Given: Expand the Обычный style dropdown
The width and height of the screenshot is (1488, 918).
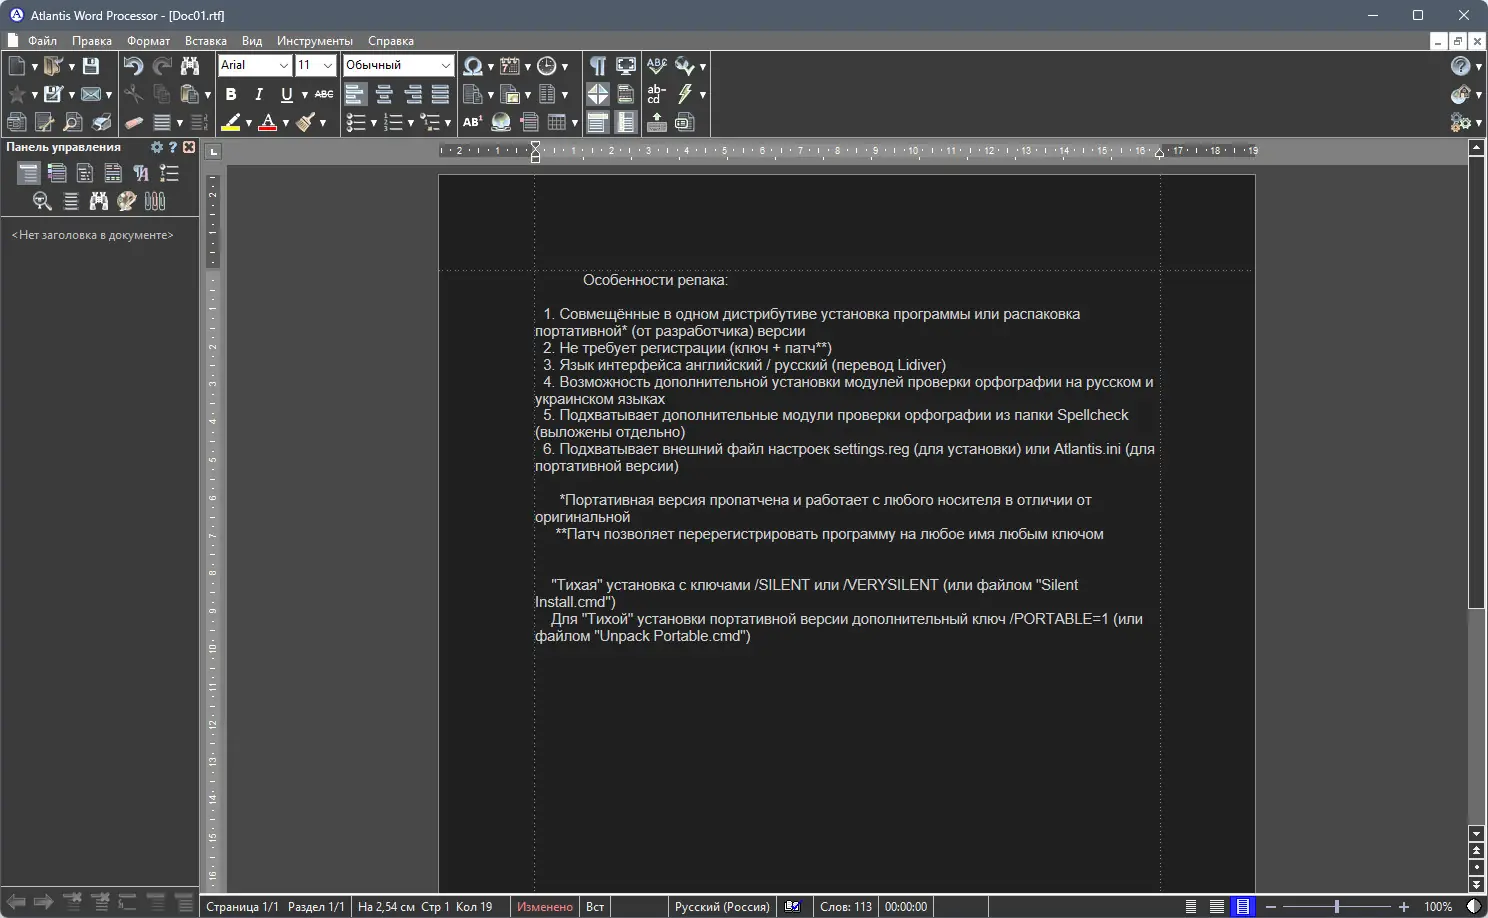Looking at the screenshot, I should click(x=444, y=65).
